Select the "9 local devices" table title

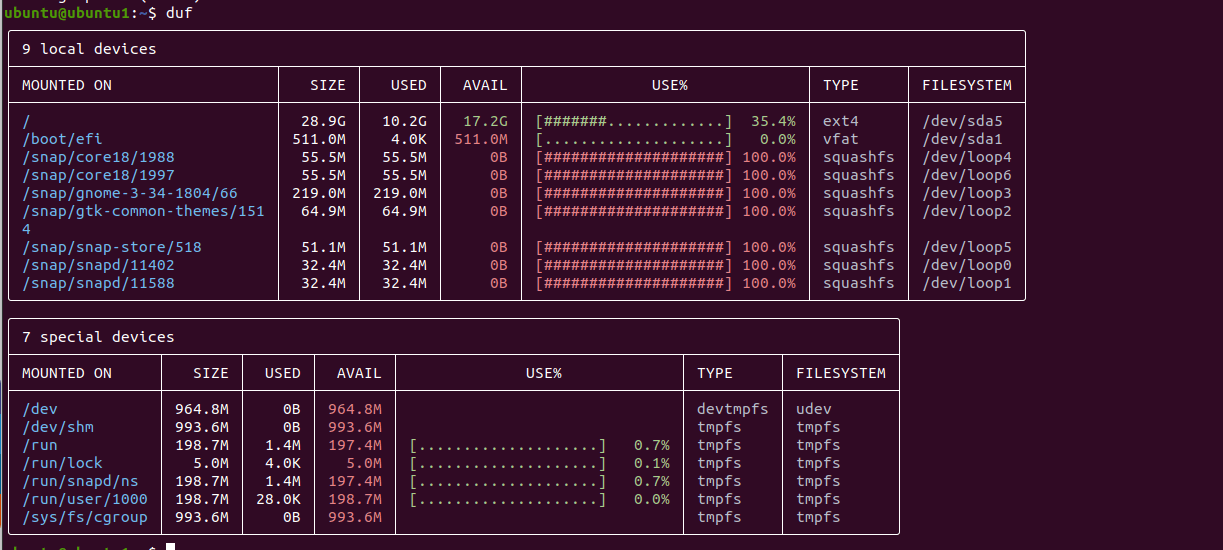89,49
